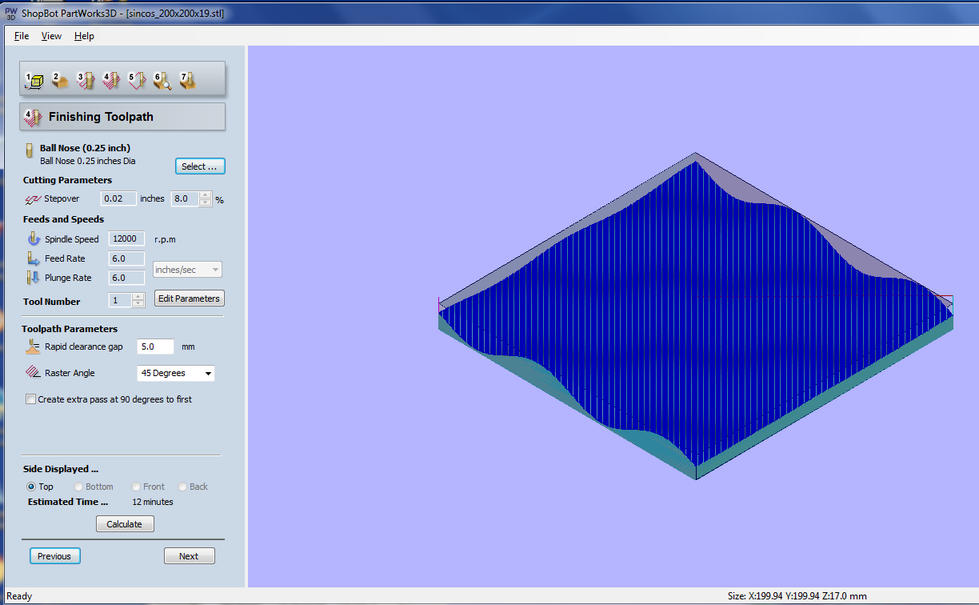Open the Help menu
Viewport: 979px width, 605px height.
click(x=84, y=36)
